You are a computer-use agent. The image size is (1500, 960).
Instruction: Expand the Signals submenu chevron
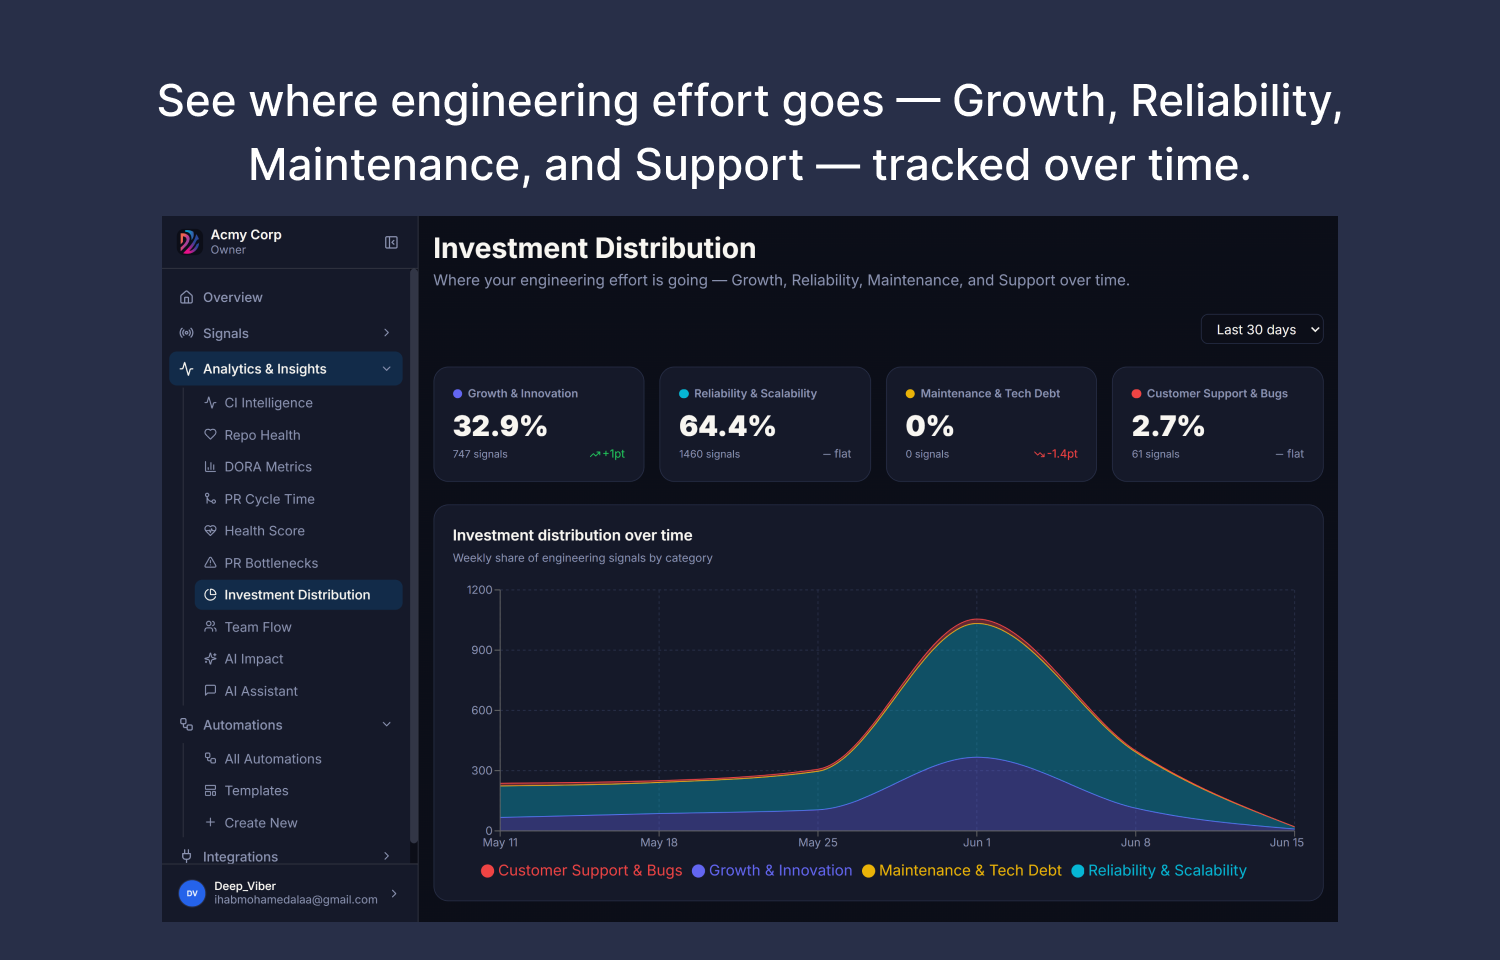[386, 333]
